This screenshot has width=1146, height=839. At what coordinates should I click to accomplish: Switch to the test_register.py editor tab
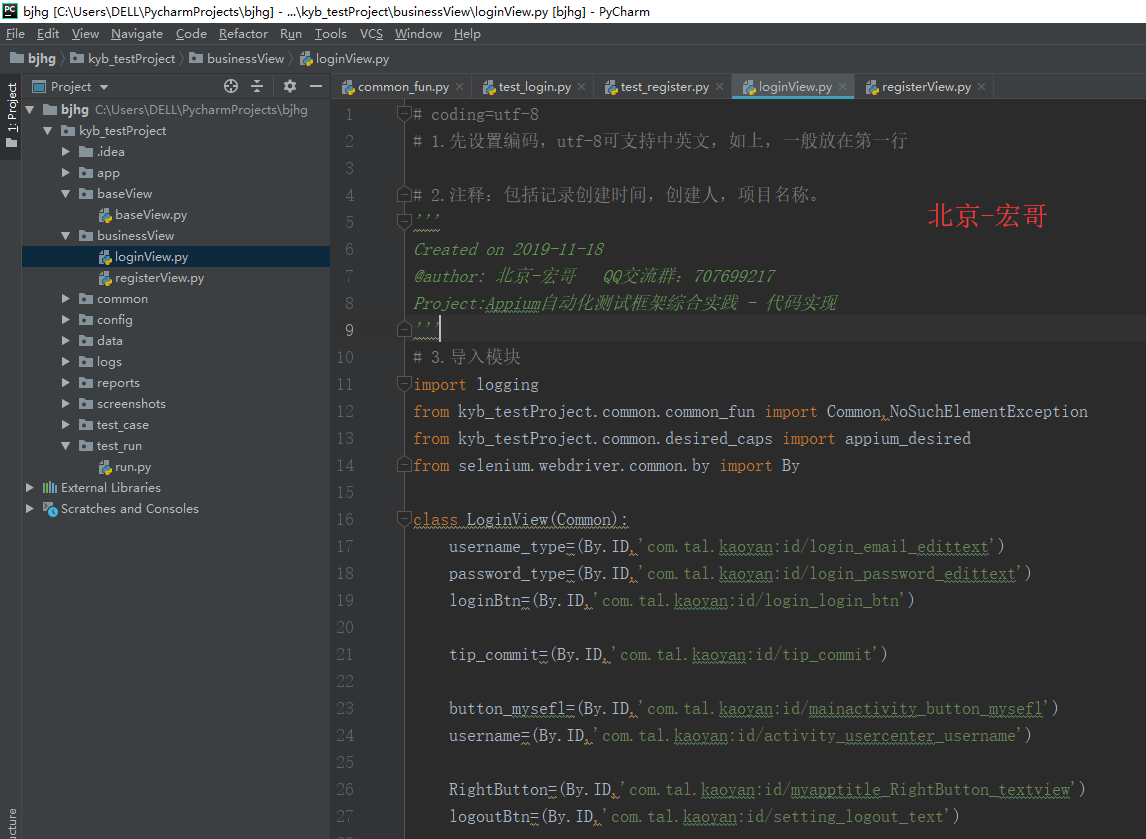pos(662,87)
